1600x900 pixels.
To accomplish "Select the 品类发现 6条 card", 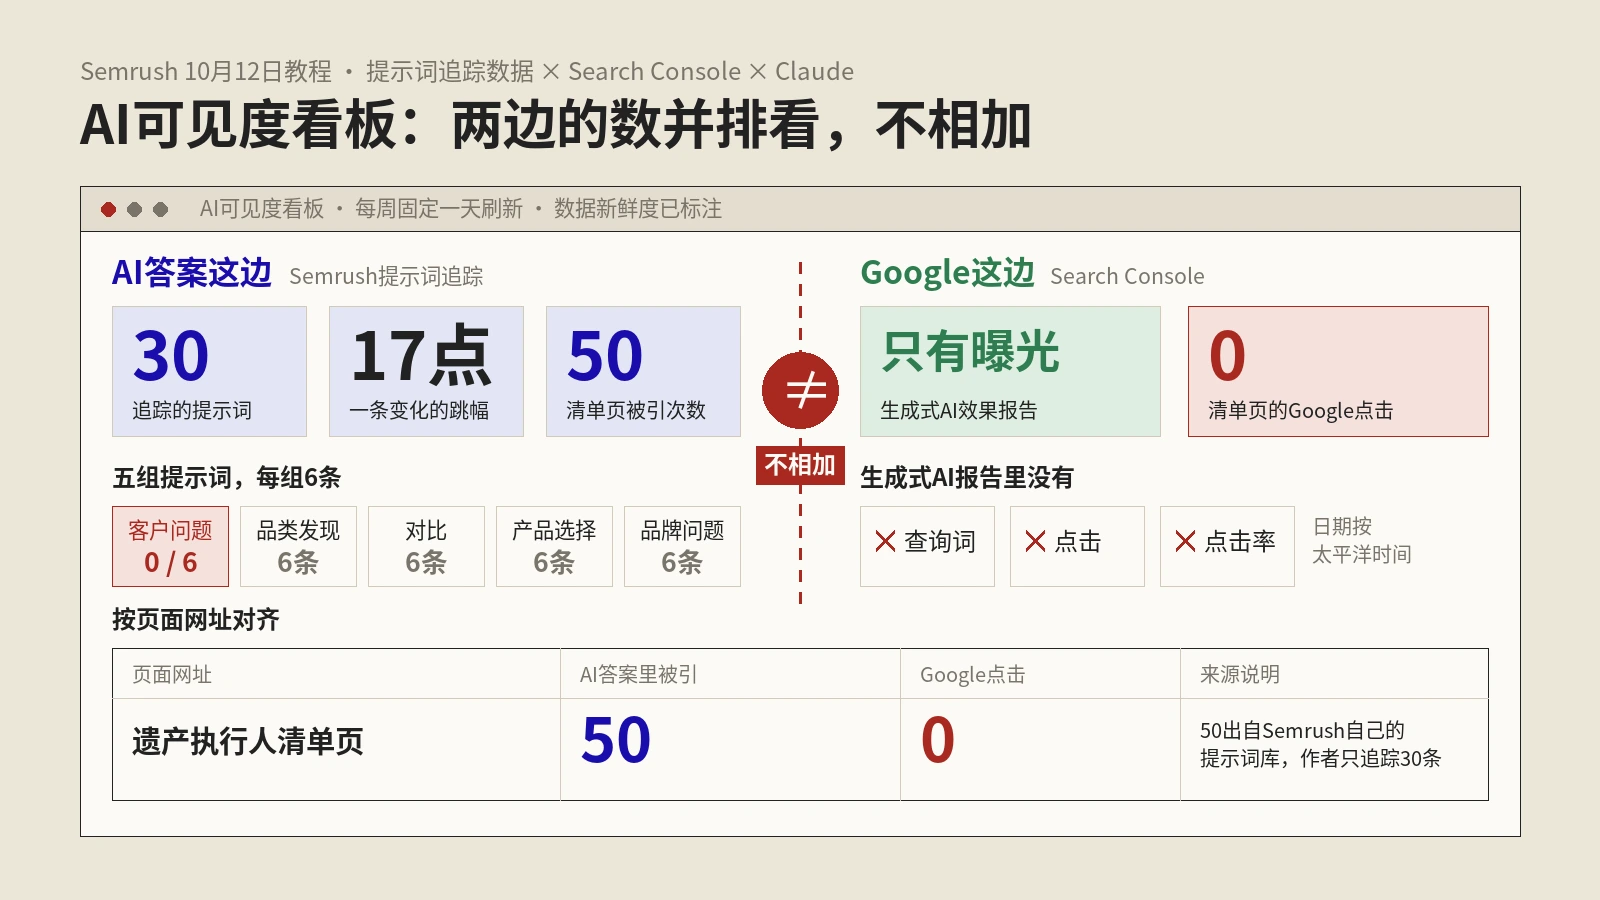I will (298, 546).
